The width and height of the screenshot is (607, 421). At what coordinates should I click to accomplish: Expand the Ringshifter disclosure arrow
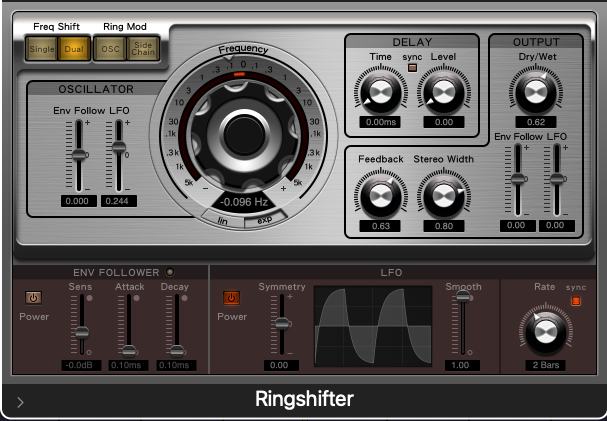(21, 403)
